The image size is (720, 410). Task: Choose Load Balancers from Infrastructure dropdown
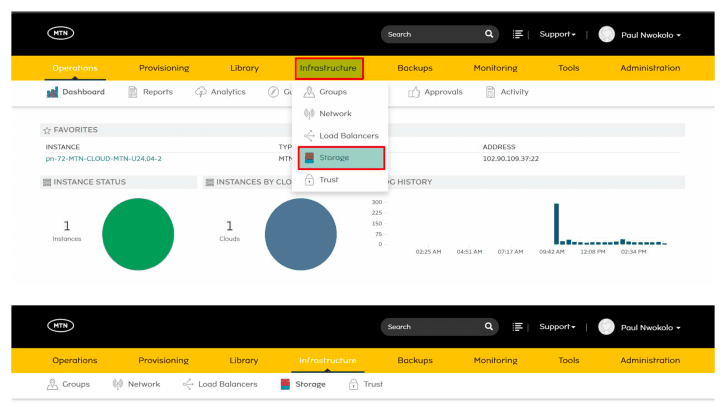(x=340, y=135)
